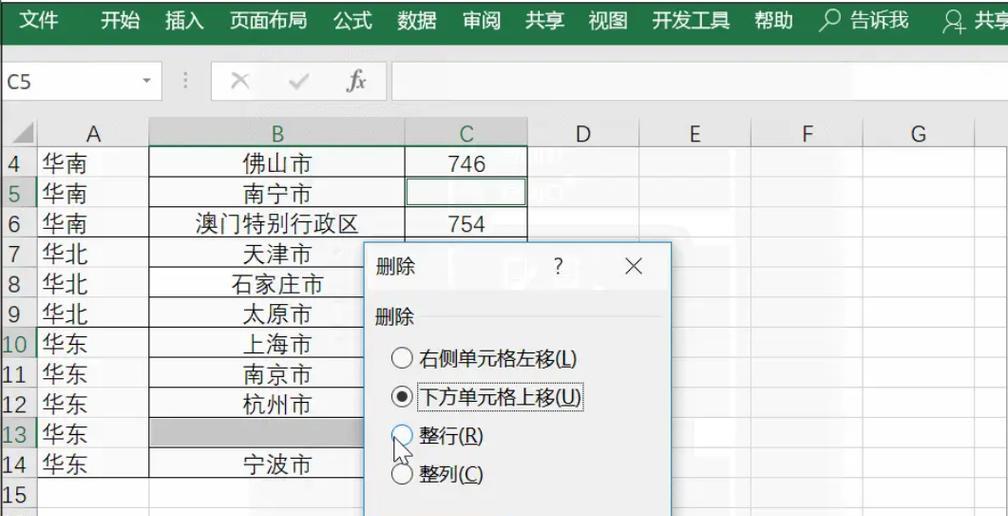
Task: Click cell containing 天津市
Action: 257,254
